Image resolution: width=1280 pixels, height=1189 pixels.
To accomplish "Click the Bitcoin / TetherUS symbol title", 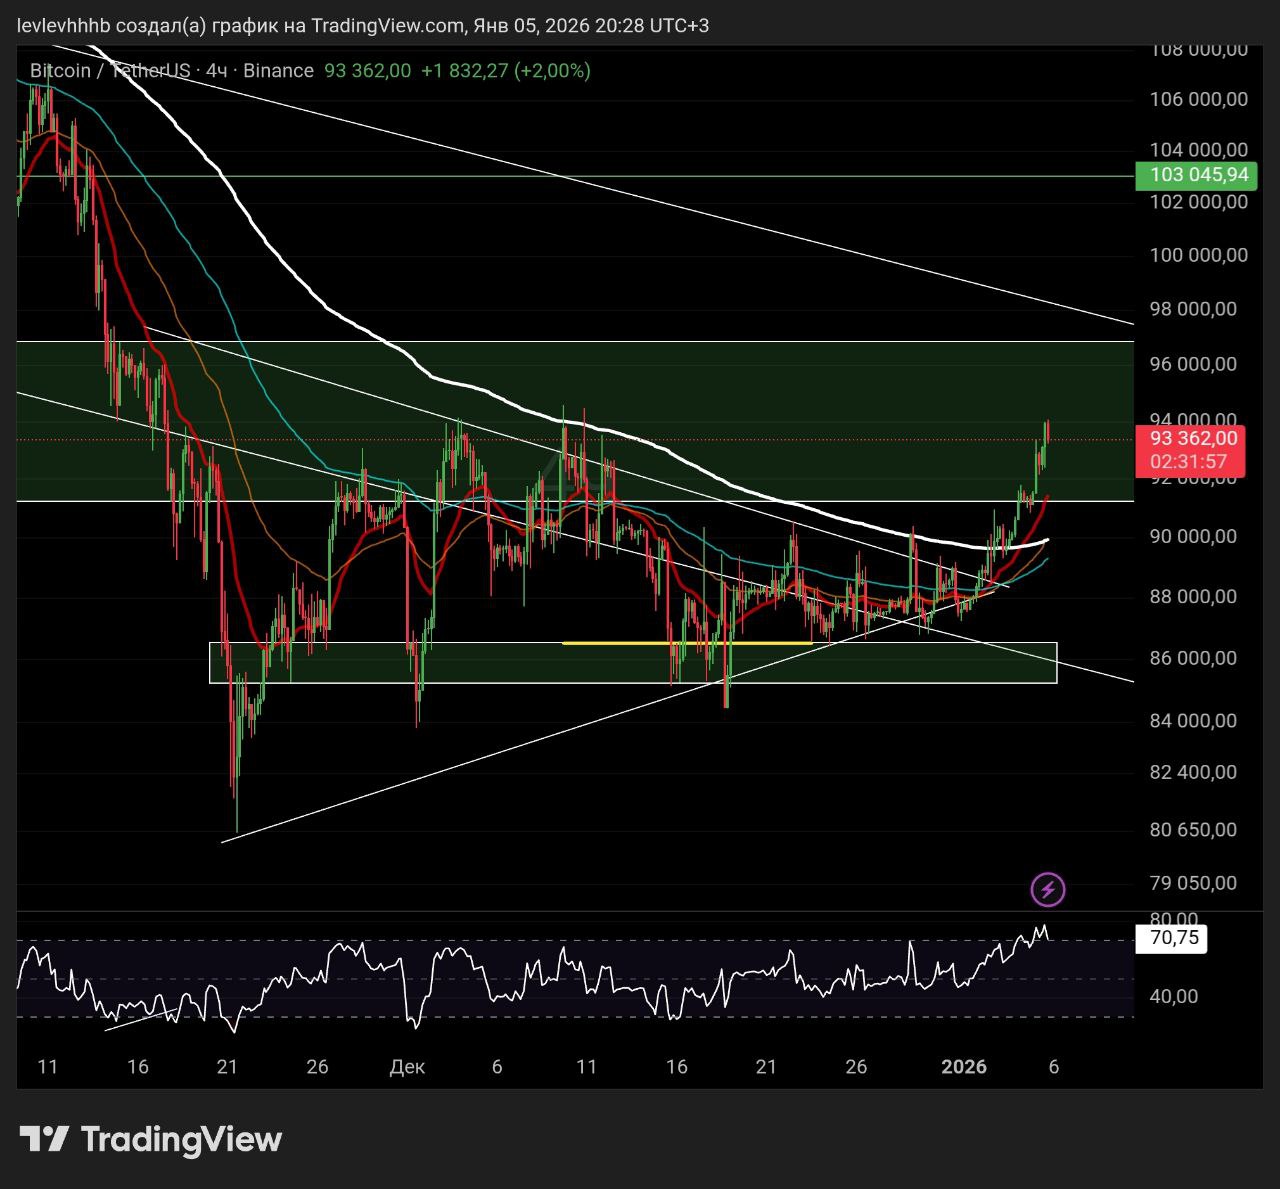I will [x=110, y=71].
